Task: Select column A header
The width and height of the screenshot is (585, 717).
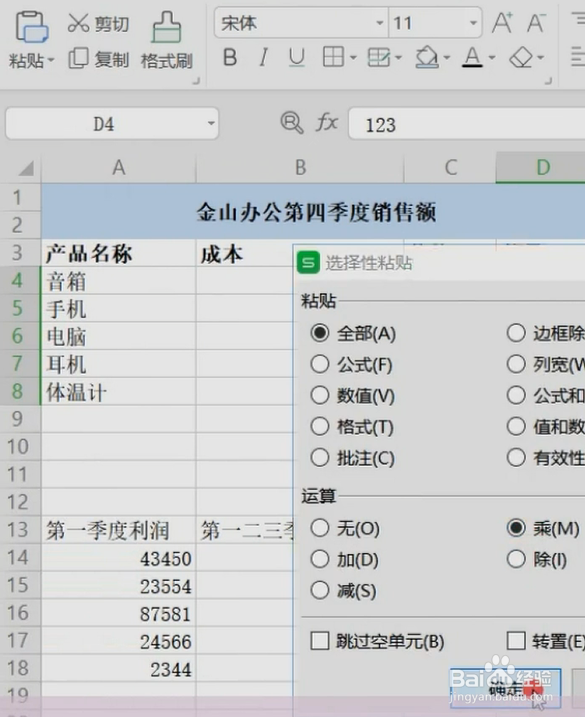Action: pos(118,168)
